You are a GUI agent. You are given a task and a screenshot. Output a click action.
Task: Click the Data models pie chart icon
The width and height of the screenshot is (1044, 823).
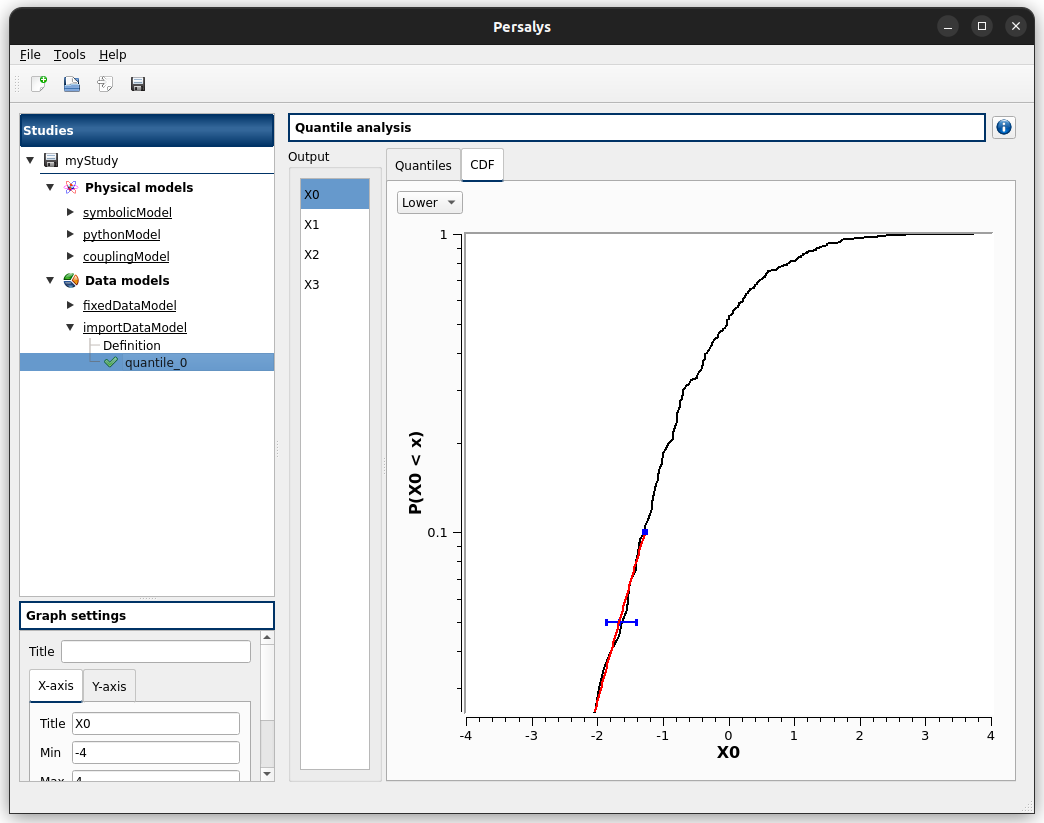pyautogui.click(x=71, y=281)
